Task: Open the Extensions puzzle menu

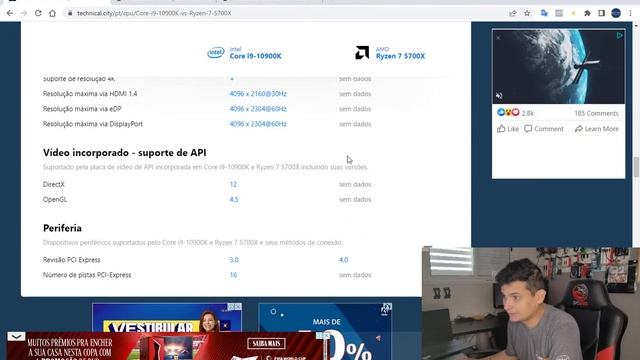Action: click(x=587, y=13)
